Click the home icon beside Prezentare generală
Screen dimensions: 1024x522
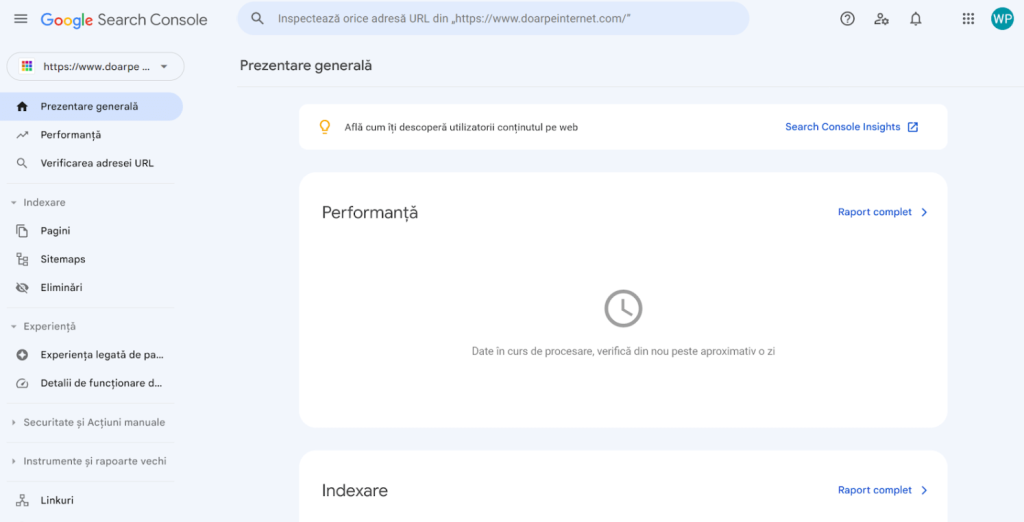pyautogui.click(x=22, y=106)
